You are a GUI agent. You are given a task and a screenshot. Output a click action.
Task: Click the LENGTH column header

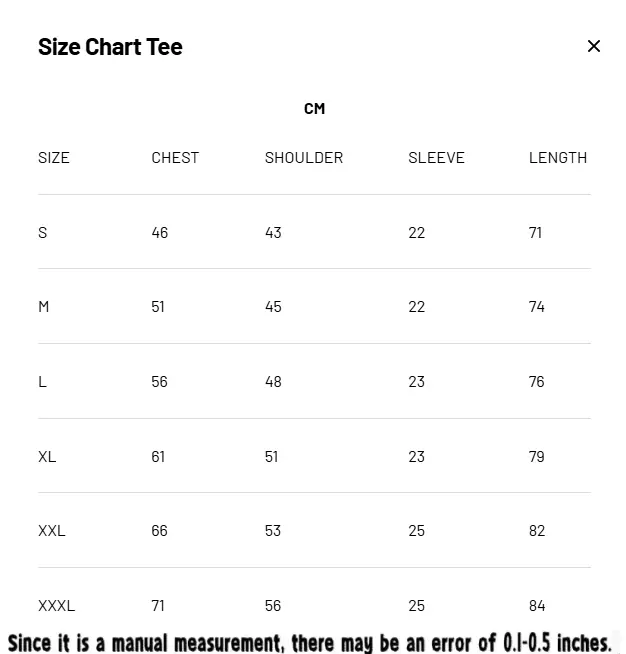(x=558, y=157)
